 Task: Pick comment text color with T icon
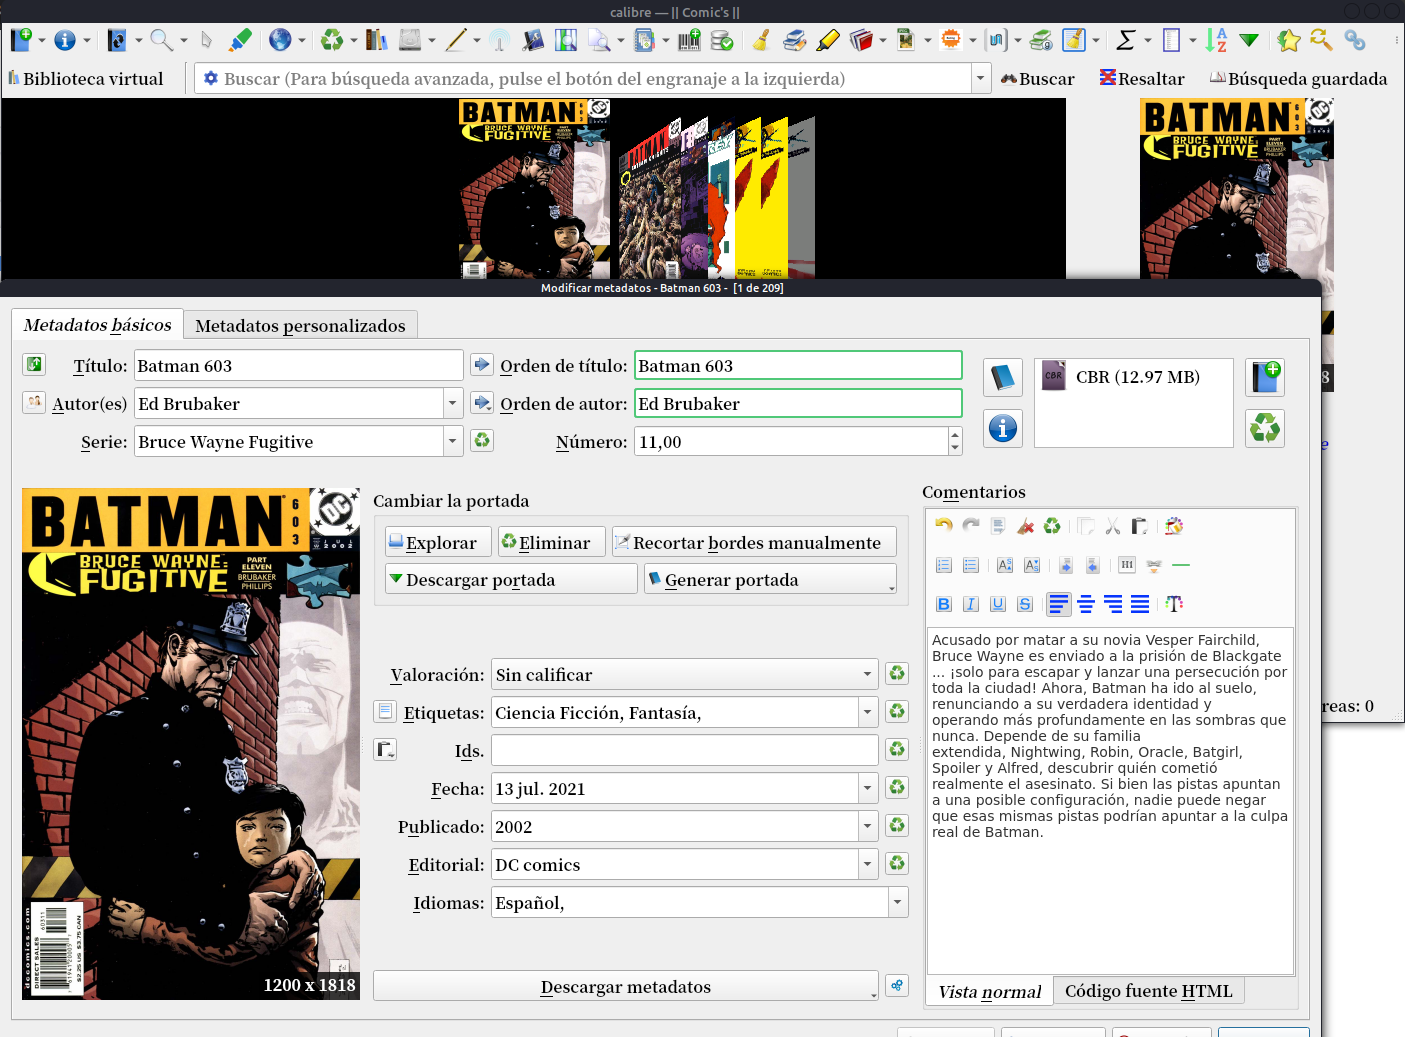point(1174,604)
